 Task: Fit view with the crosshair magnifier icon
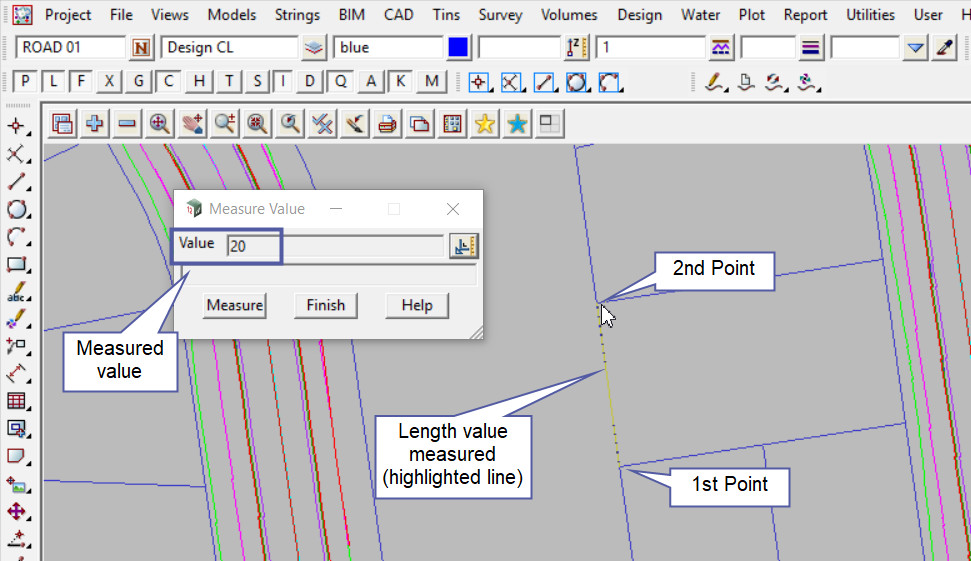tap(160, 124)
